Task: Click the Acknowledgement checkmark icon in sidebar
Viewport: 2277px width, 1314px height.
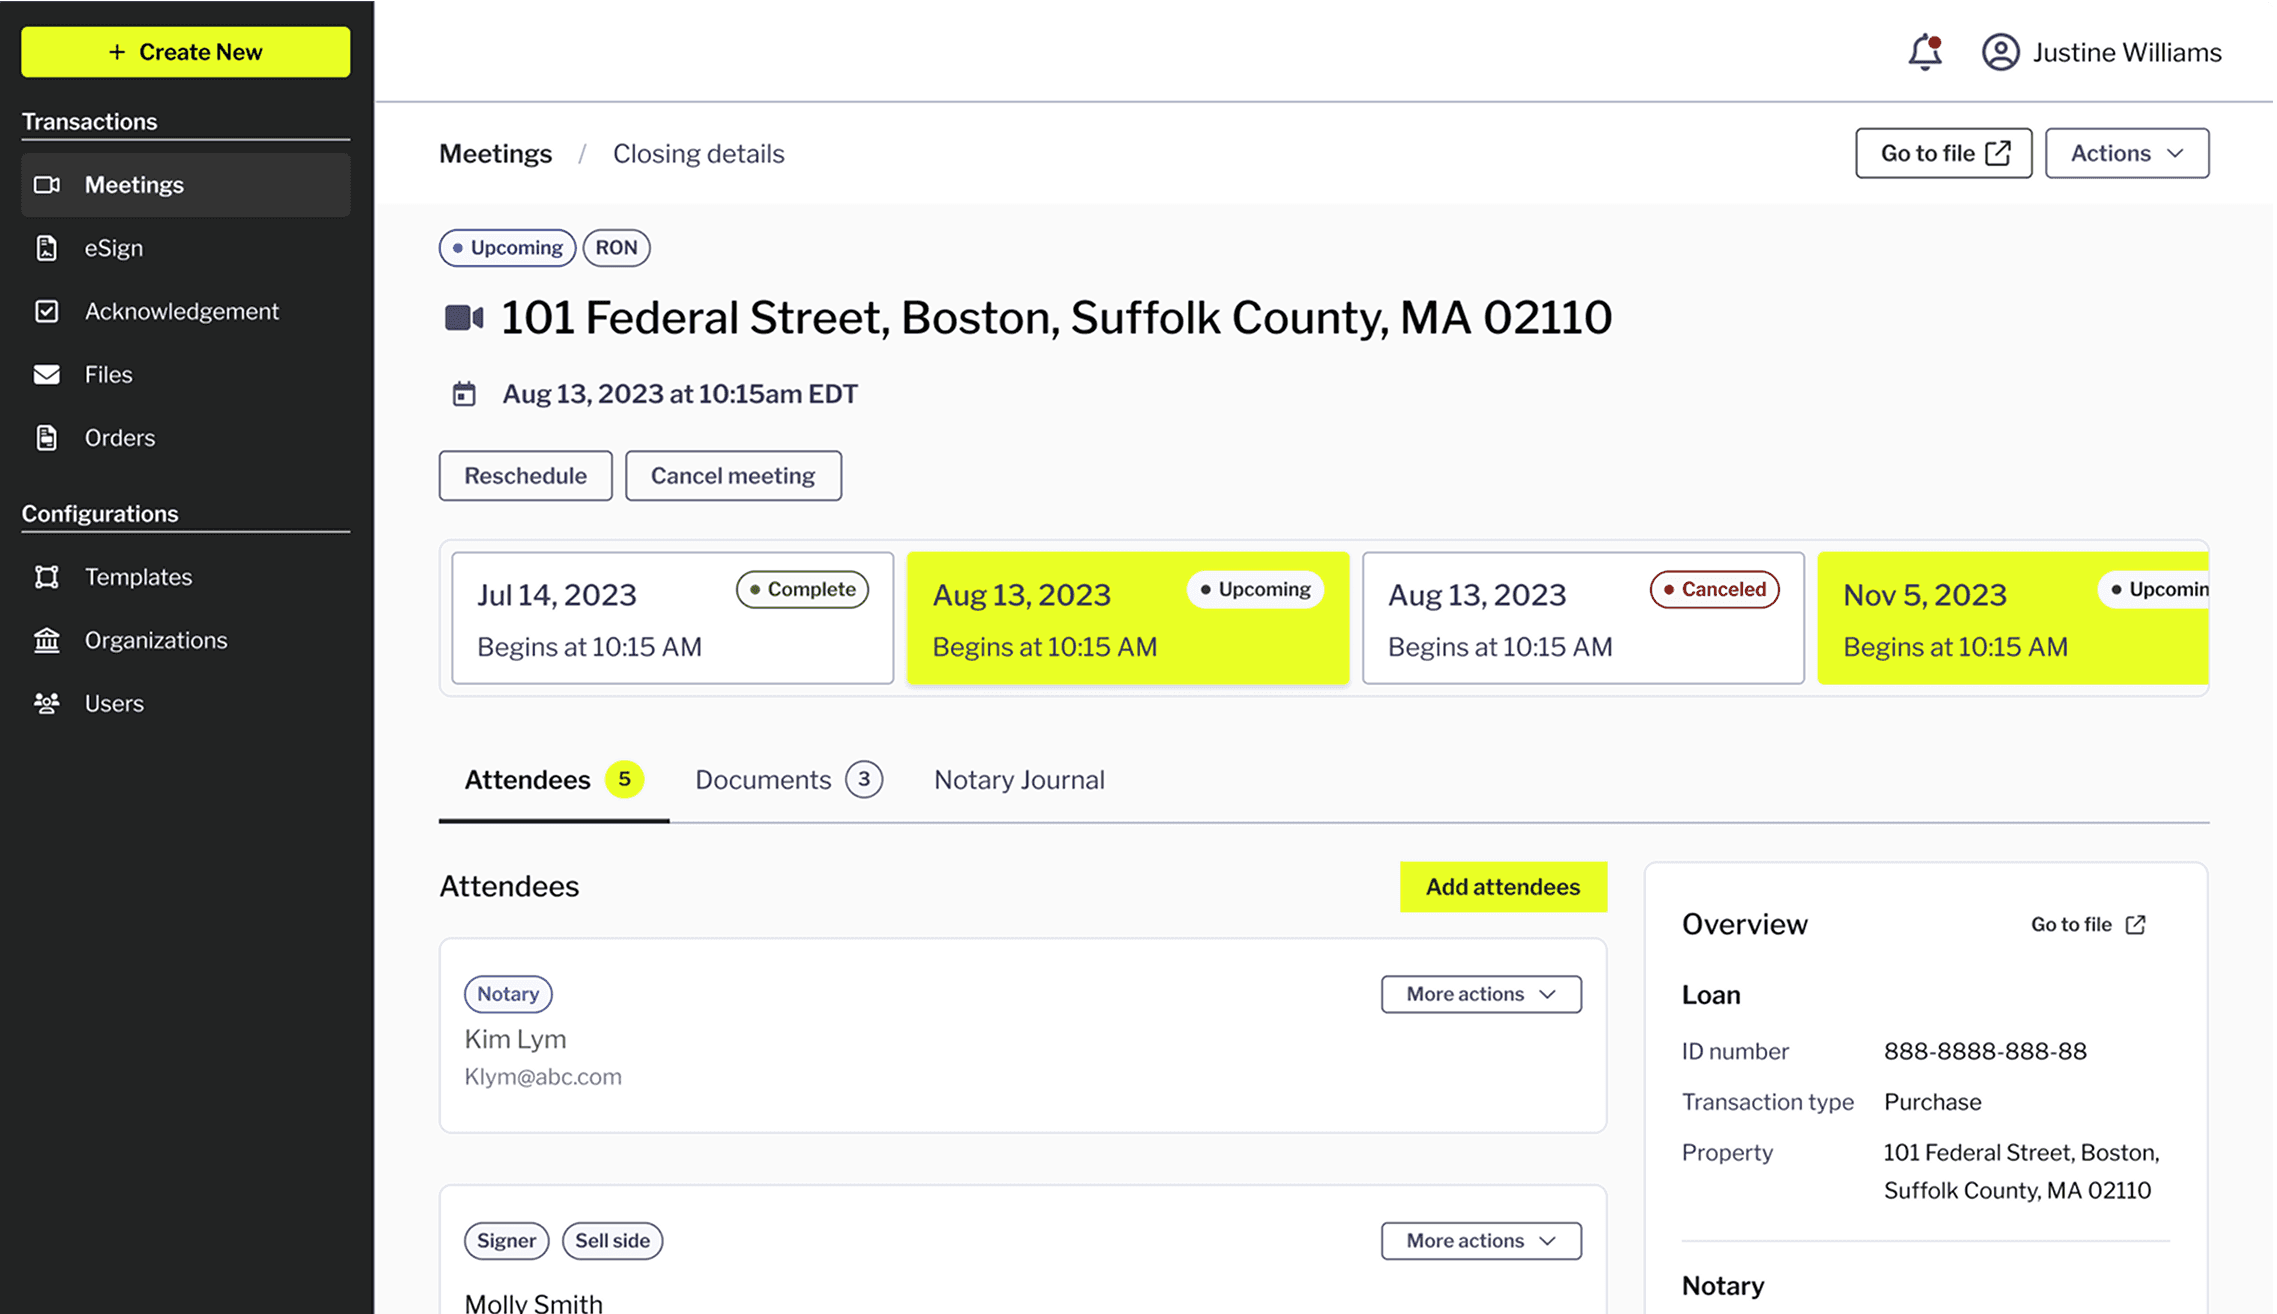Action: click(47, 311)
